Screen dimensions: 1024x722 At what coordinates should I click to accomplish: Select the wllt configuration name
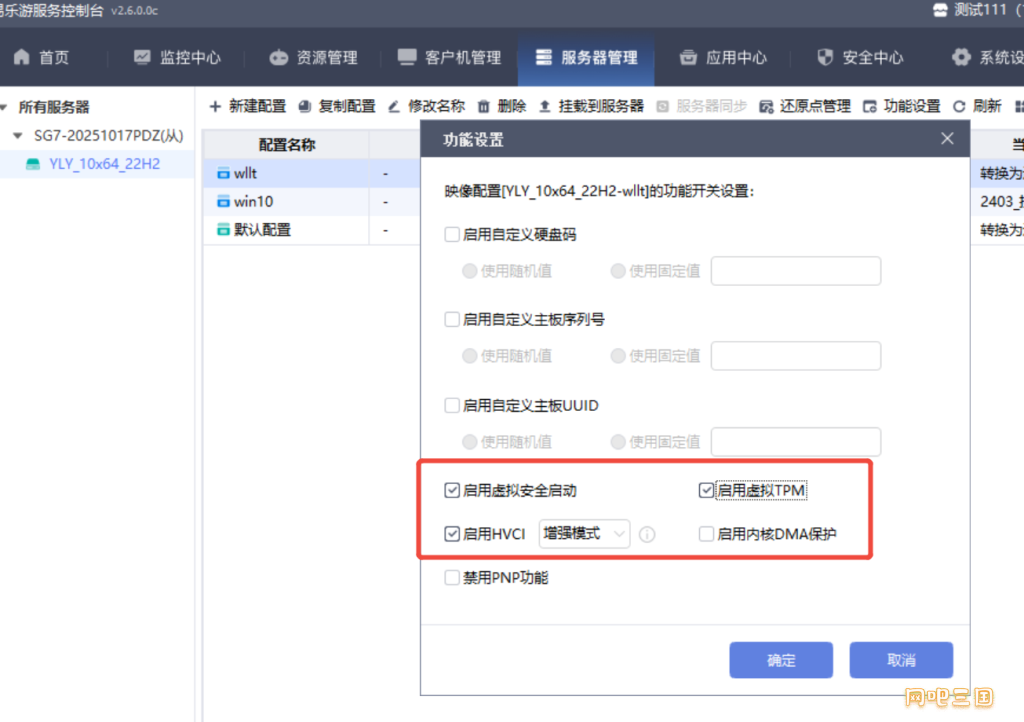click(245, 173)
